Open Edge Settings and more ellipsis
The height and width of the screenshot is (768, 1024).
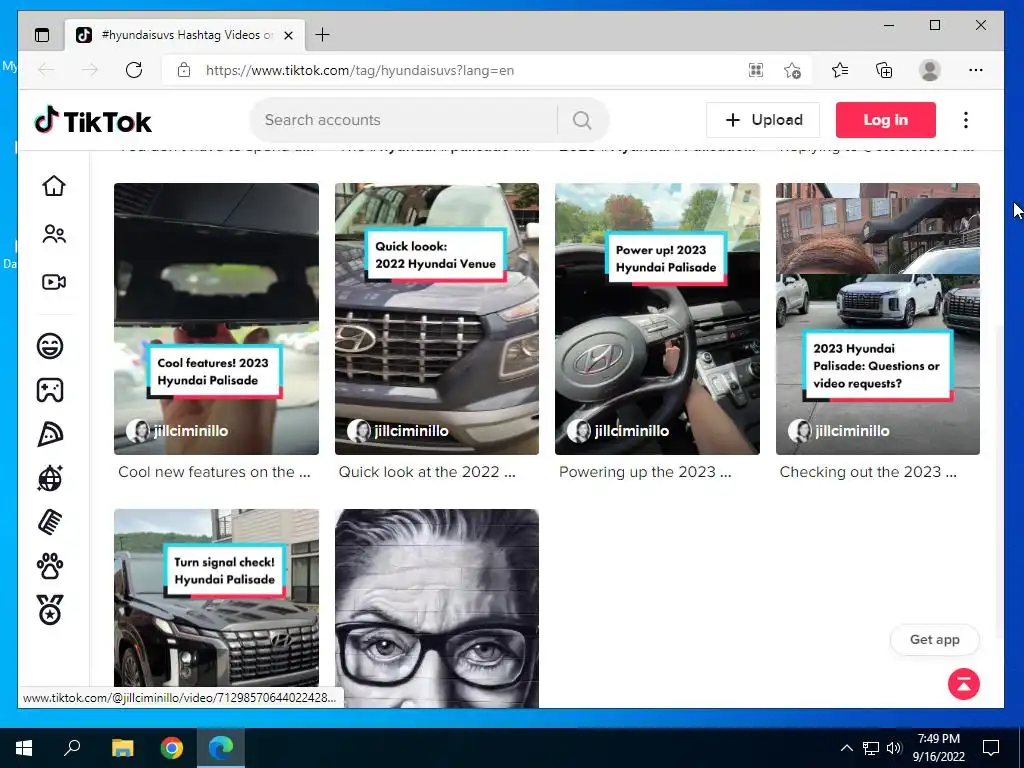(976, 70)
